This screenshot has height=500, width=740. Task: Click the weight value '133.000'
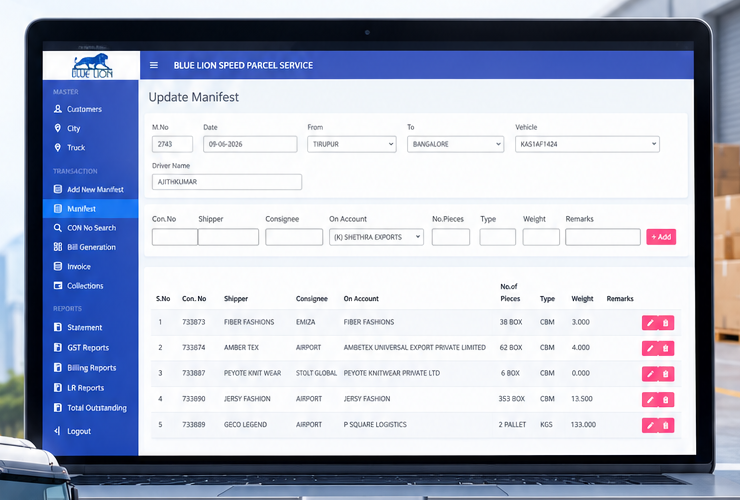(583, 424)
